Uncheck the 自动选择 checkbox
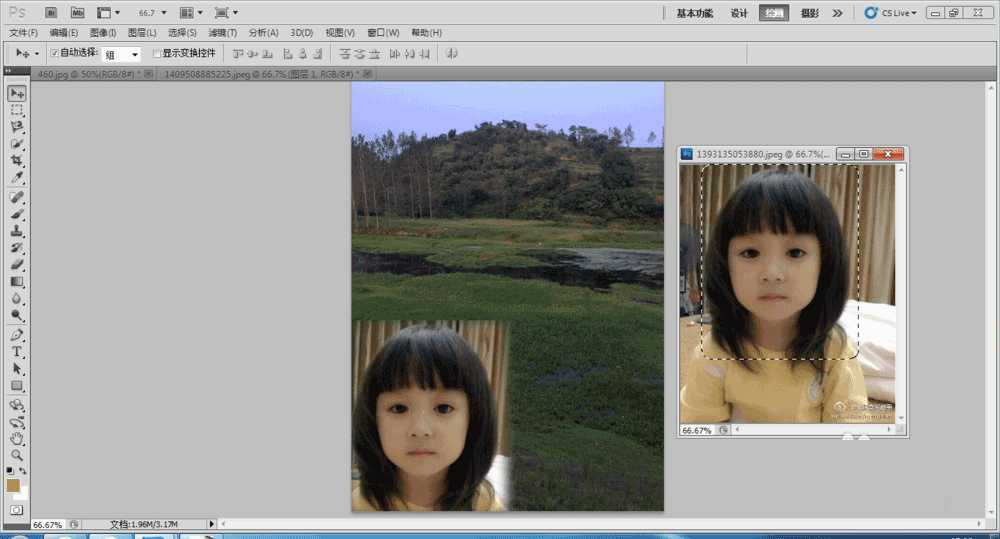The image size is (1000, 539). pyautogui.click(x=54, y=53)
